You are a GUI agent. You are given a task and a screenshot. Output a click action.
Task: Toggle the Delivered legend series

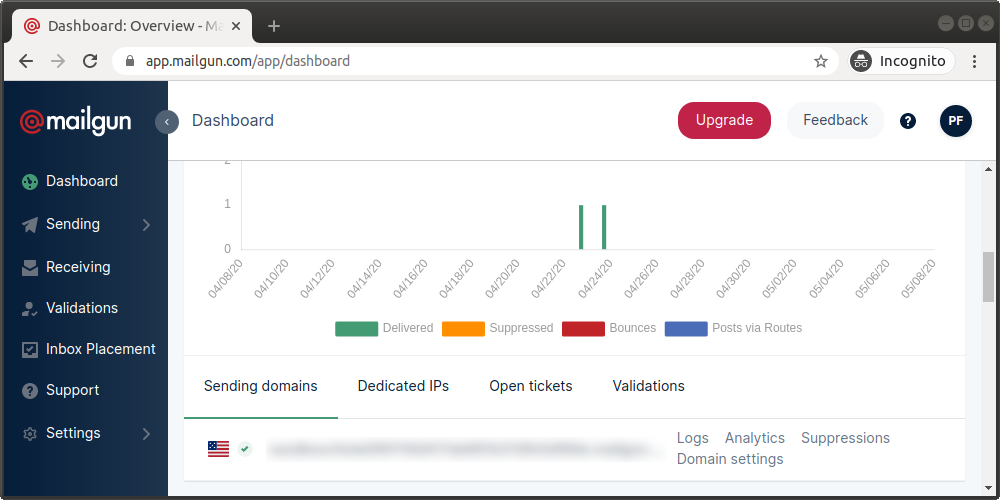[x=384, y=328]
